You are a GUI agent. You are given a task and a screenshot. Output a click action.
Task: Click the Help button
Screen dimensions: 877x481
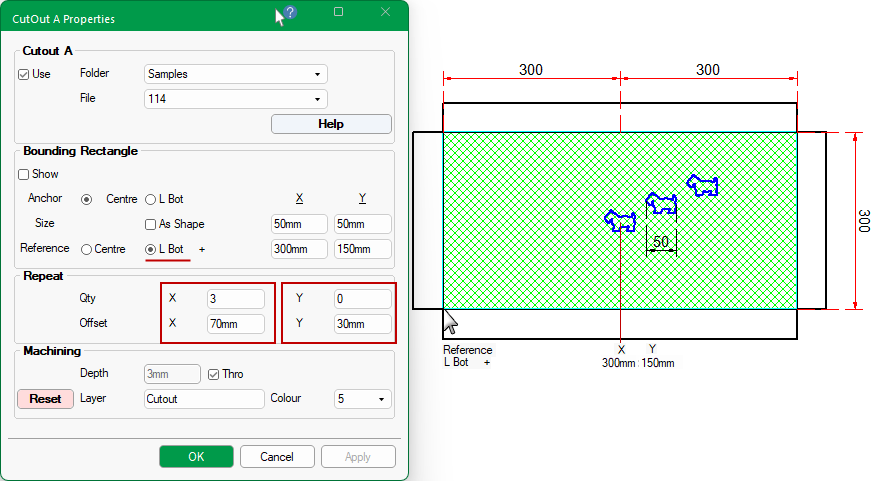331,124
